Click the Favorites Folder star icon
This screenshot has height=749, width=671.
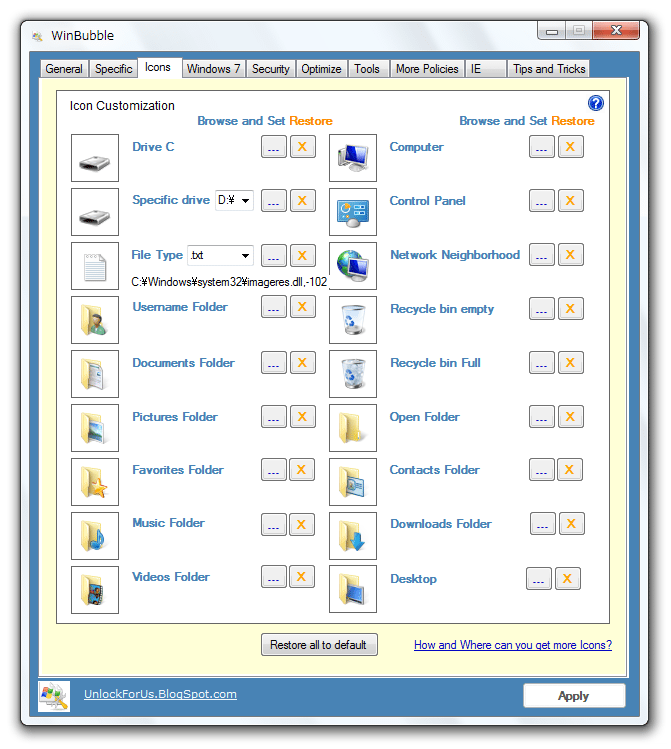coord(95,482)
